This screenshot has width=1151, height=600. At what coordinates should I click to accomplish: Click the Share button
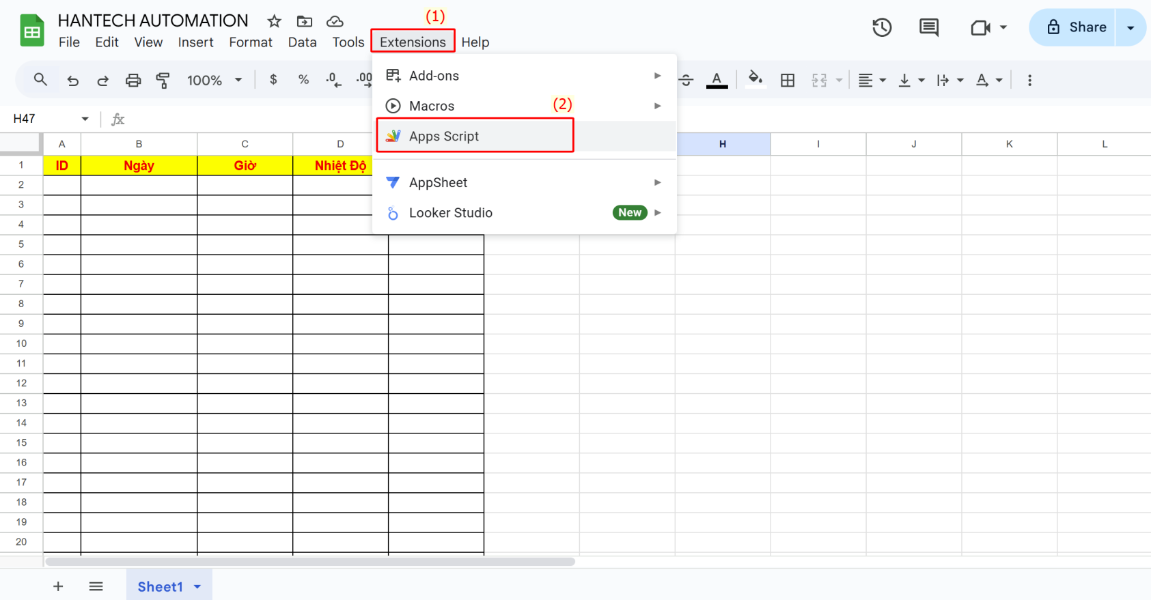point(1076,28)
